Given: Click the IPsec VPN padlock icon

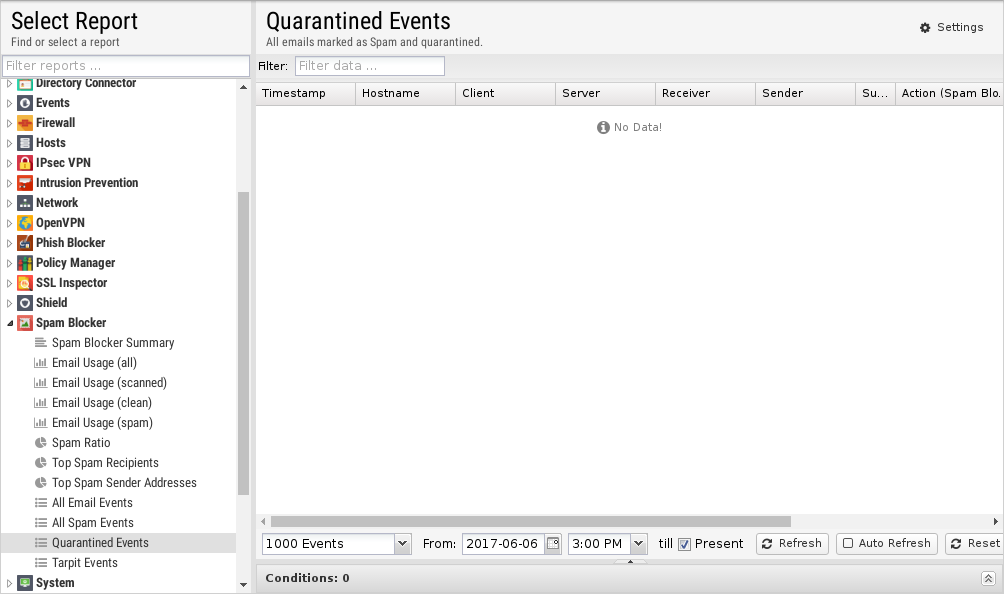Looking at the screenshot, I should (x=25, y=163).
